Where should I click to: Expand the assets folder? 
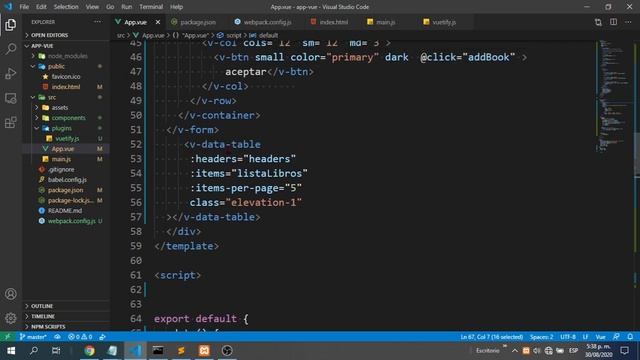pyautogui.click(x=60, y=107)
